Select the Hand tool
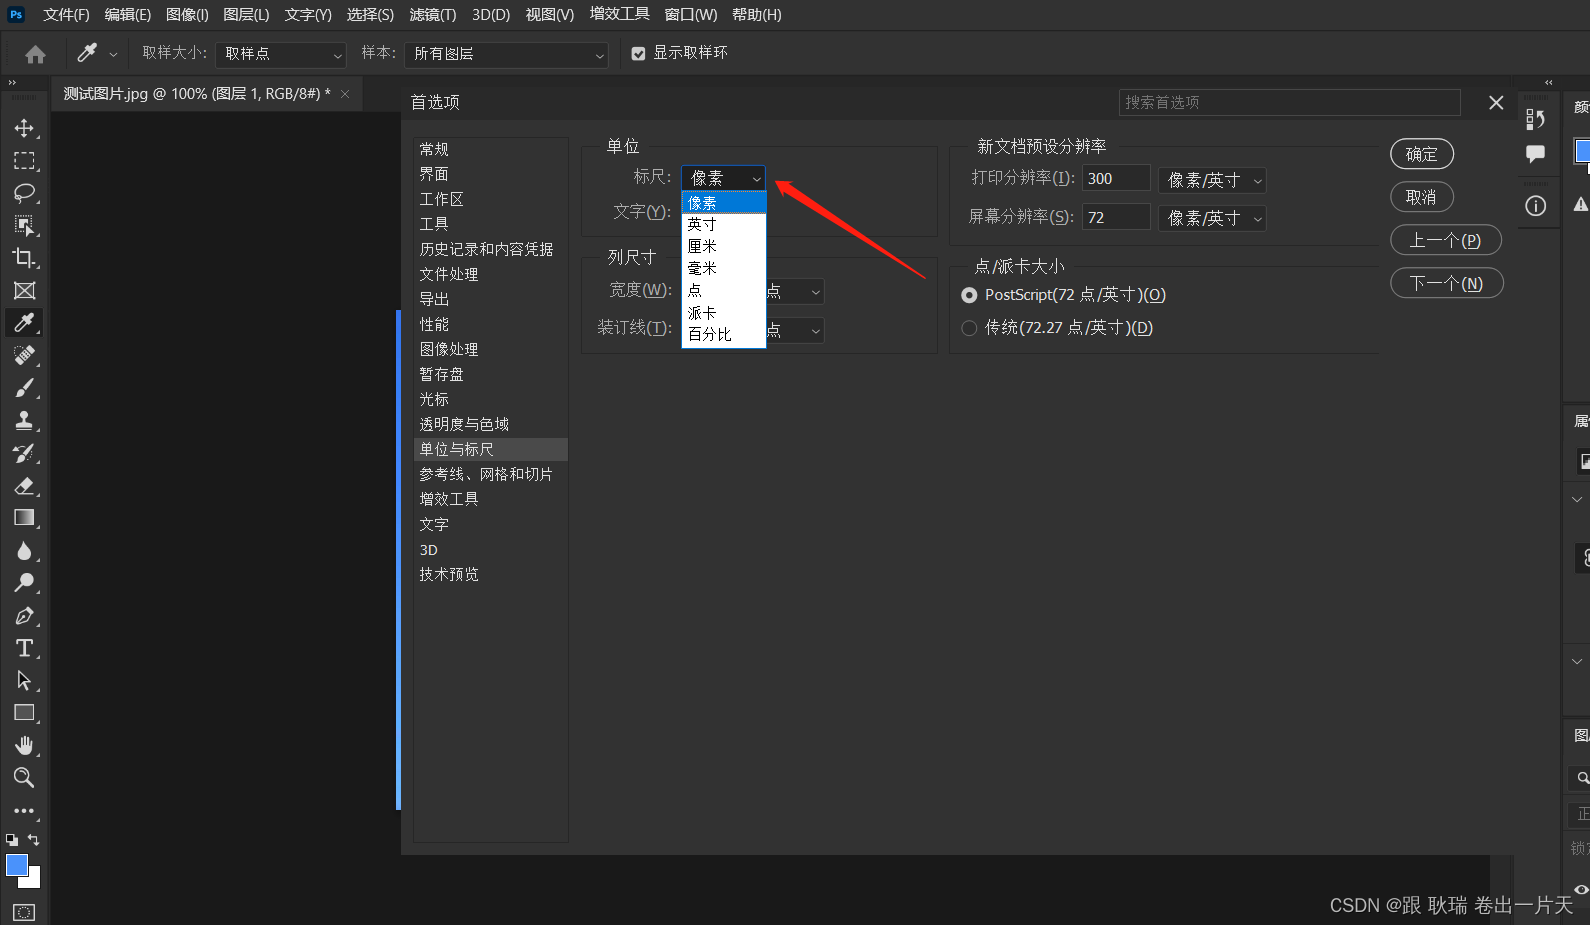 click(x=24, y=745)
